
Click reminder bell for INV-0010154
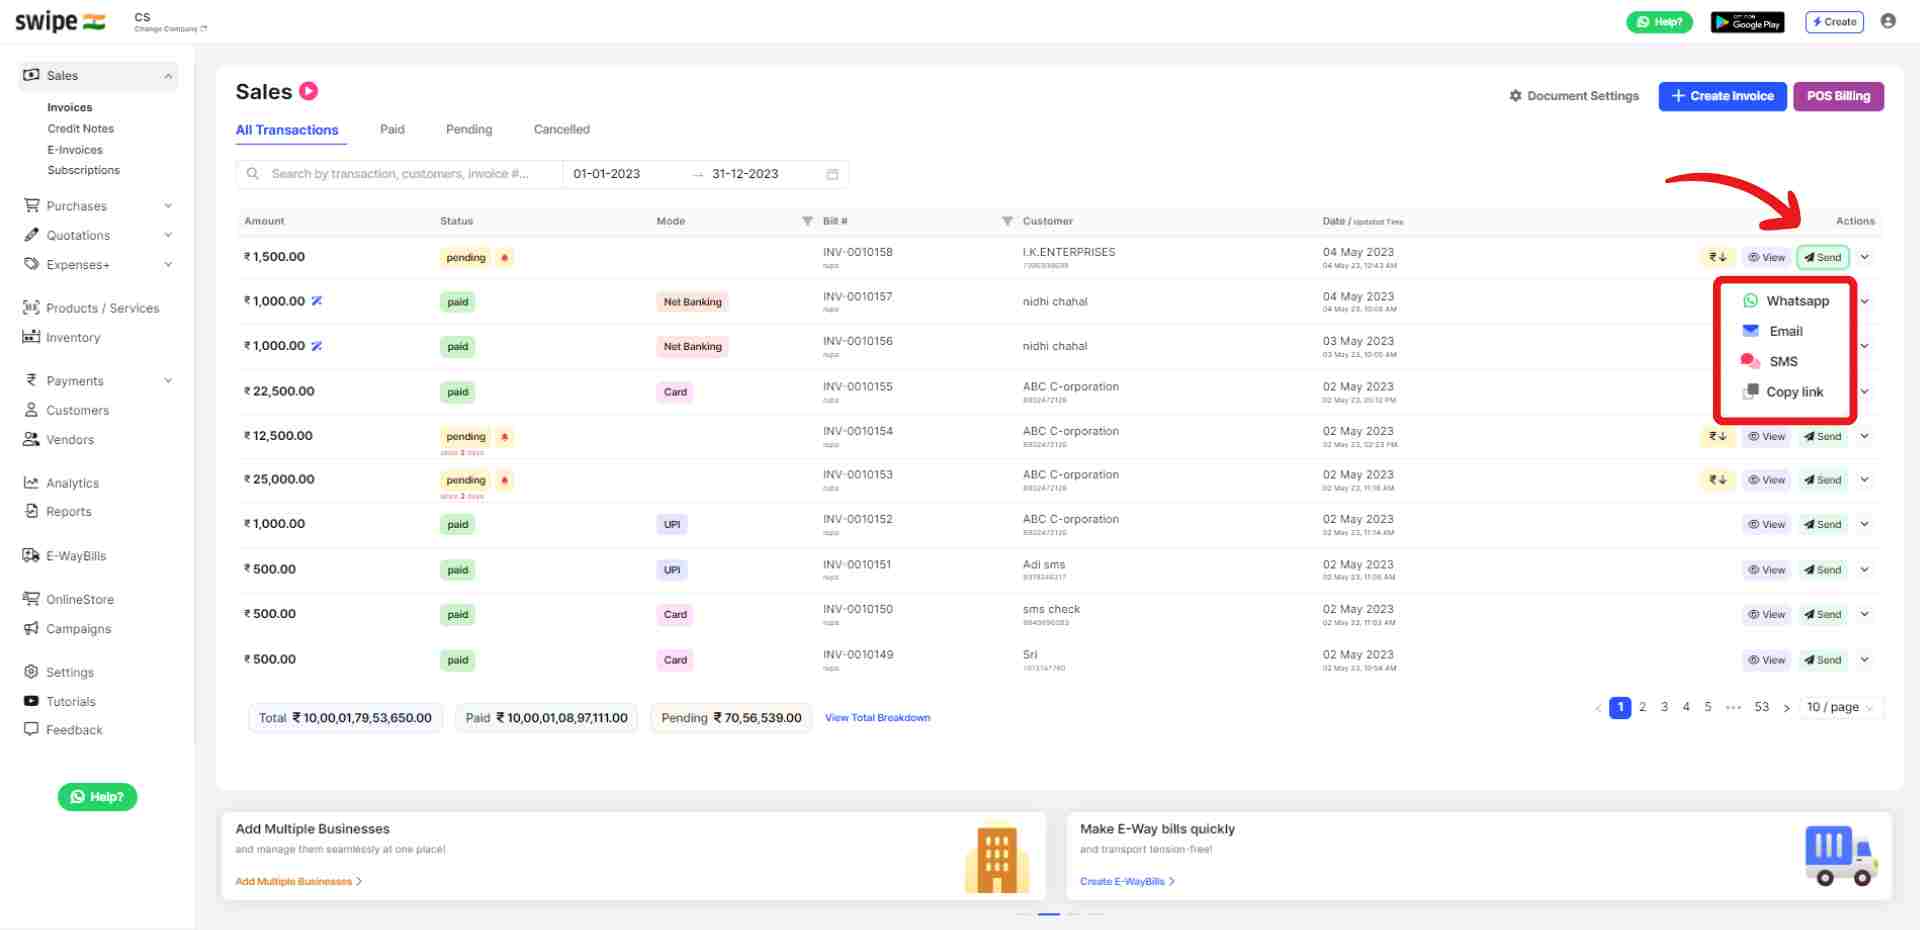coord(505,437)
